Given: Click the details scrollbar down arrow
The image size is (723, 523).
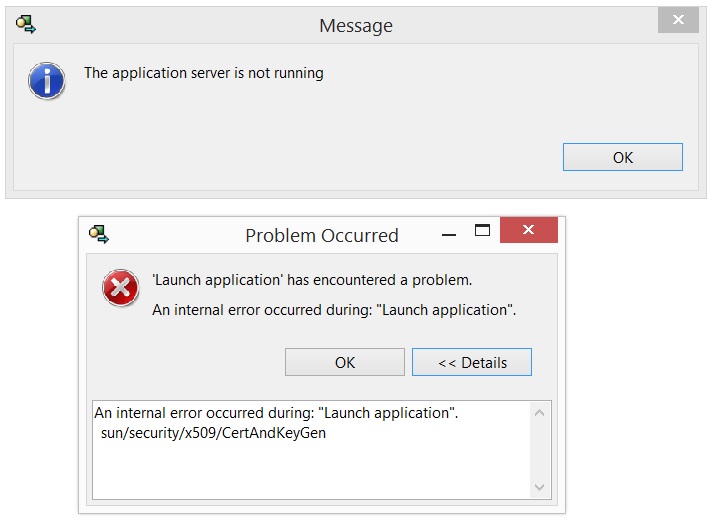Looking at the screenshot, I should click(x=540, y=487).
